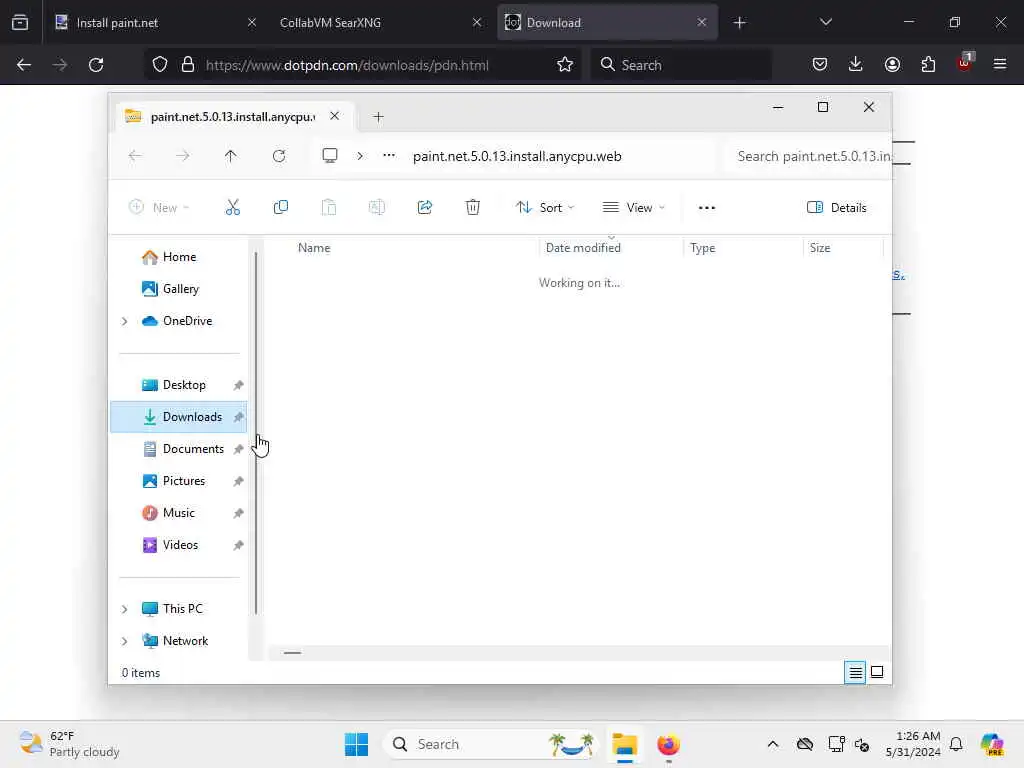Viewport: 1024px width, 768px height.
Task: Sort by Date modified column header
Action: click(x=583, y=248)
